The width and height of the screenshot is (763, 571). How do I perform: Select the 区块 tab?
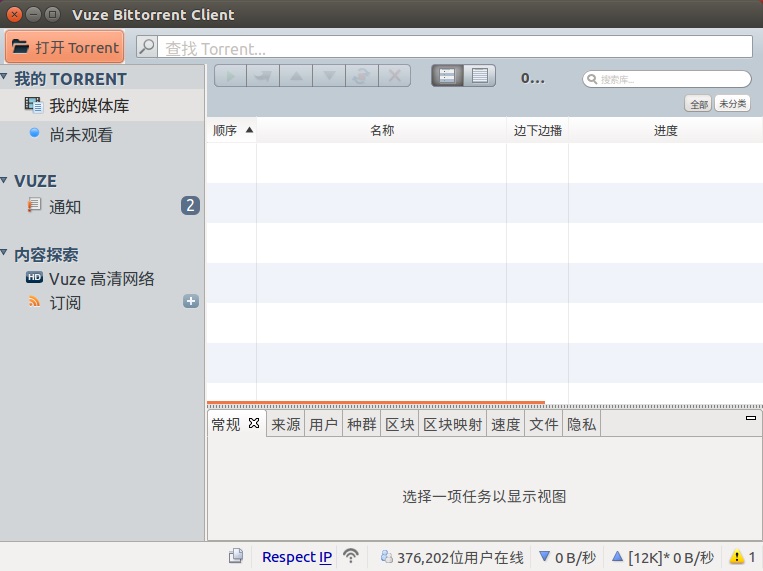pyautogui.click(x=400, y=424)
